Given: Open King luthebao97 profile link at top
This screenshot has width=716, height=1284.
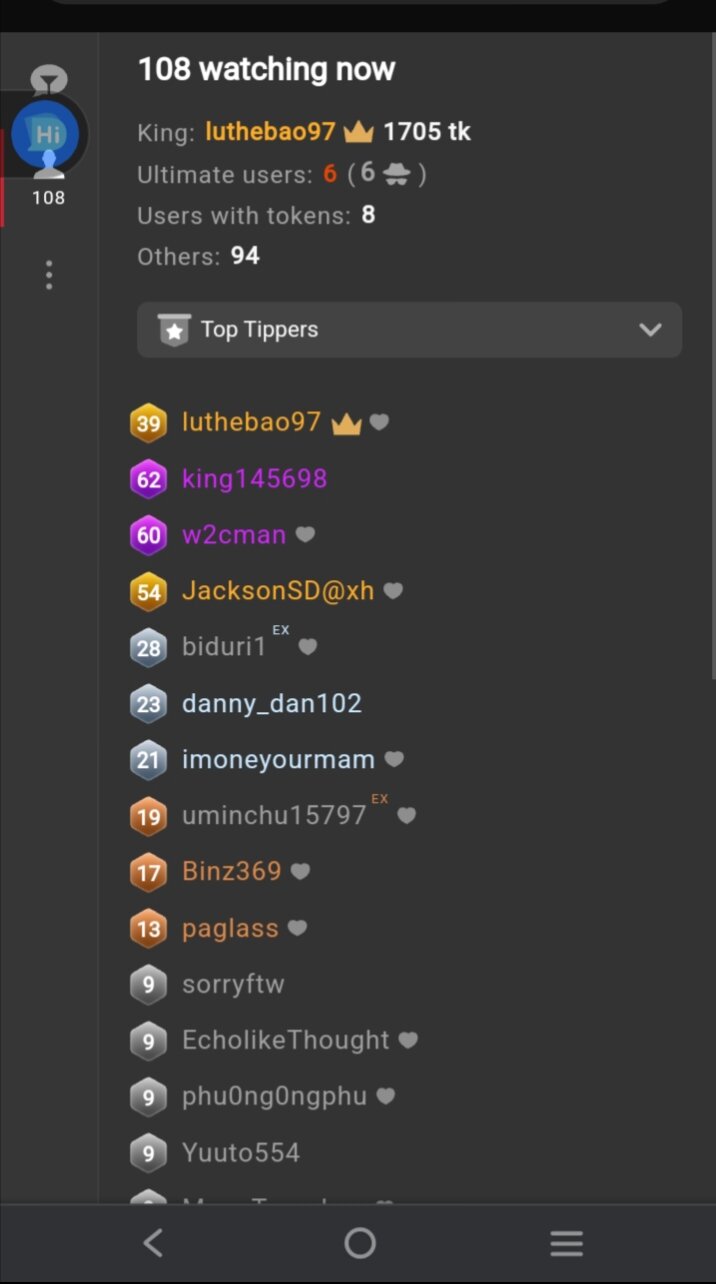Looking at the screenshot, I should [x=270, y=132].
